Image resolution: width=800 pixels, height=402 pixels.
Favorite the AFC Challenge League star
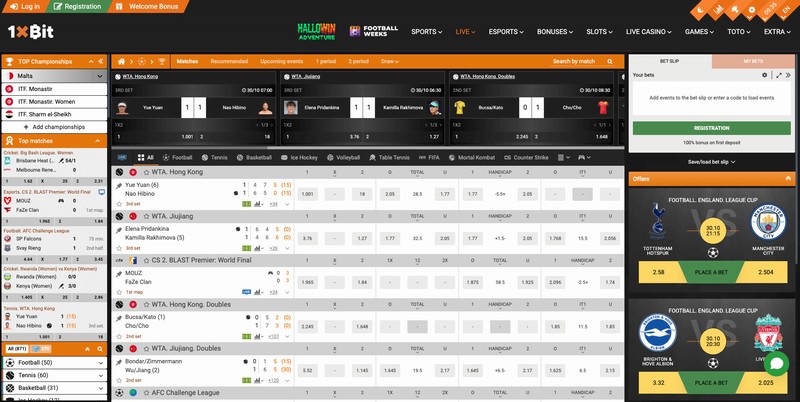click(x=146, y=393)
